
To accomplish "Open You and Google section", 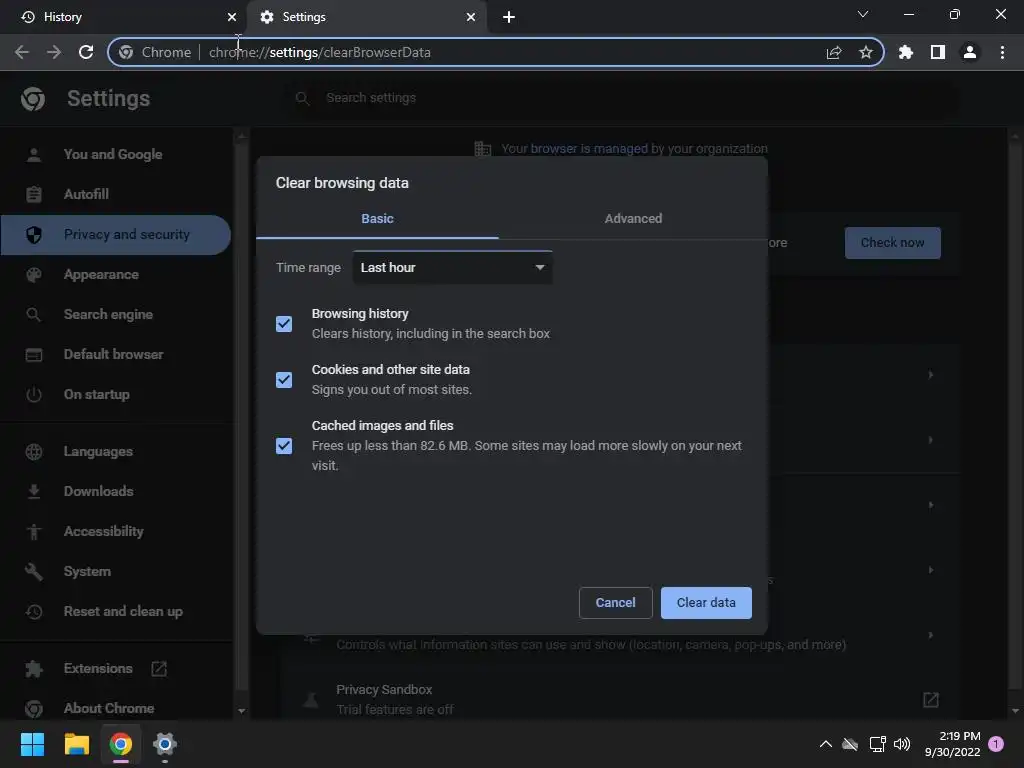I will pyautogui.click(x=113, y=154).
